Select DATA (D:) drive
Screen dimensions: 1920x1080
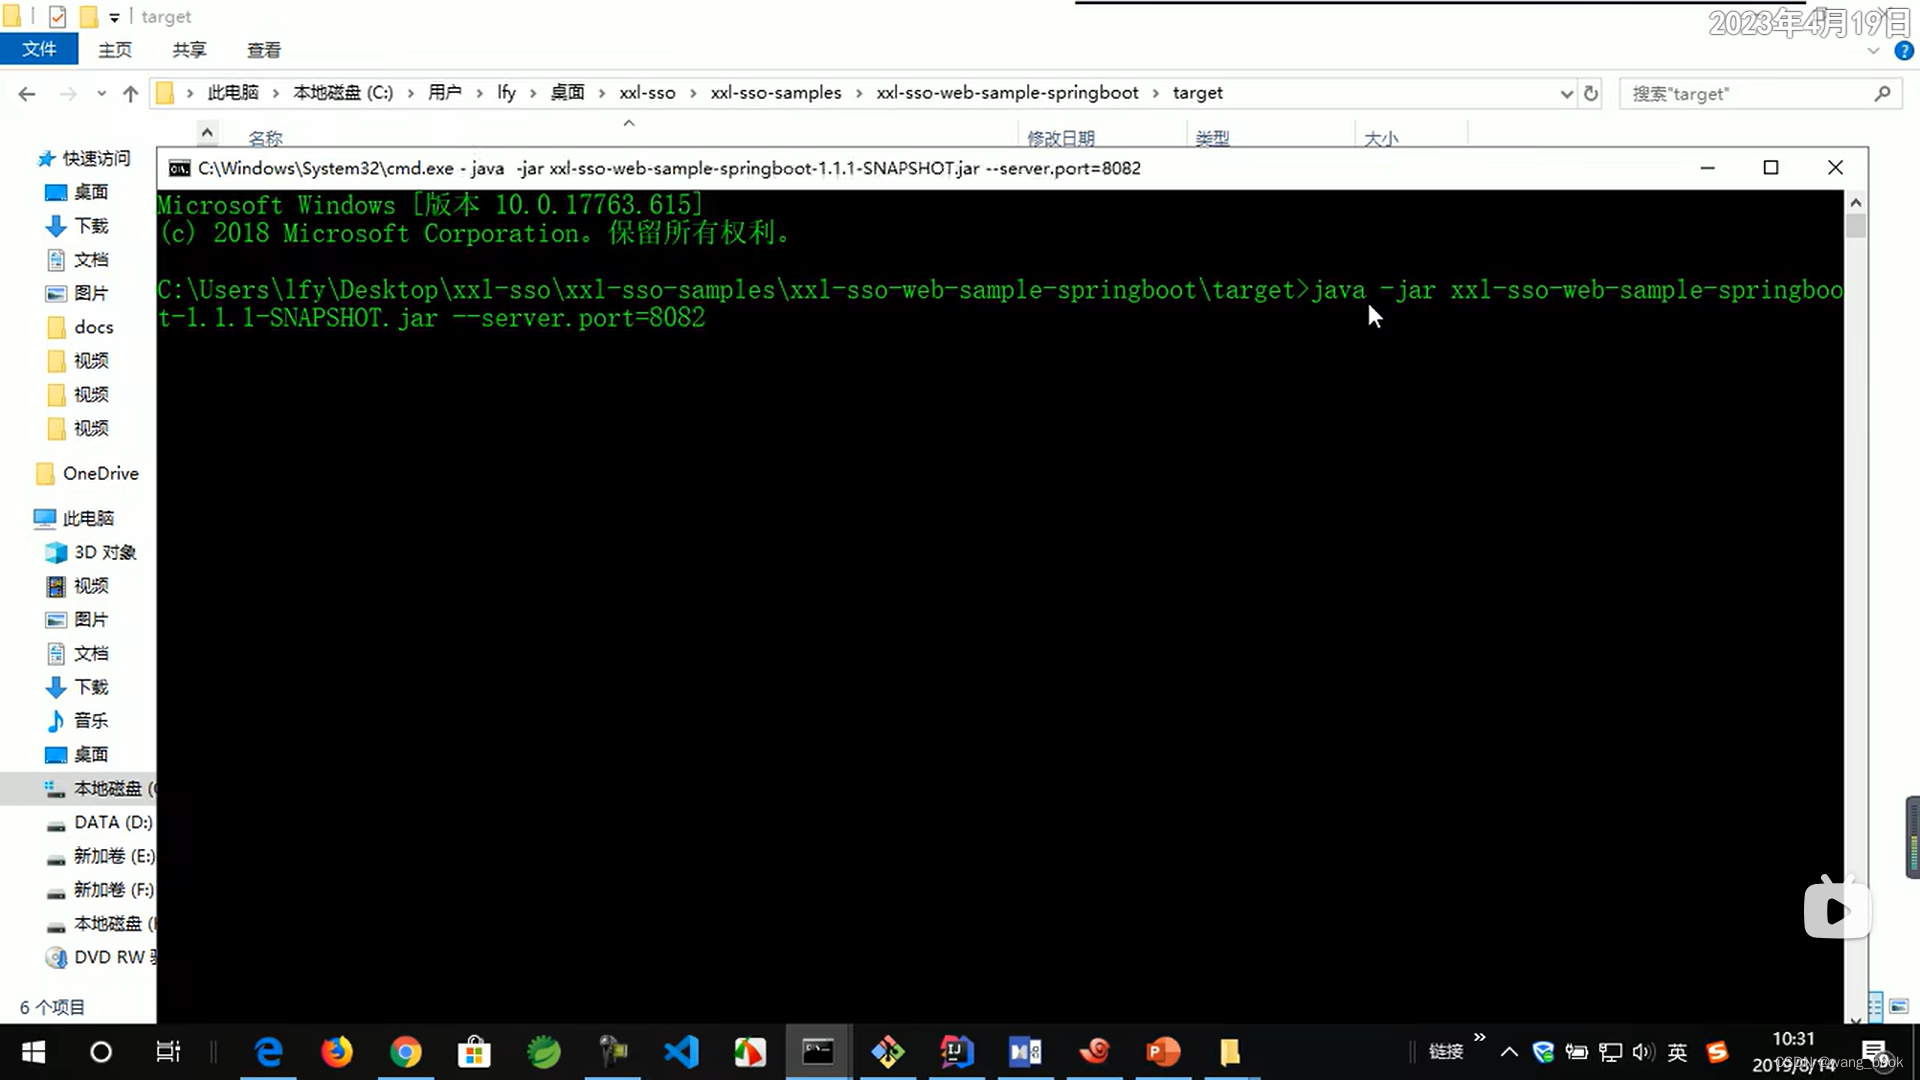point(100,822)
